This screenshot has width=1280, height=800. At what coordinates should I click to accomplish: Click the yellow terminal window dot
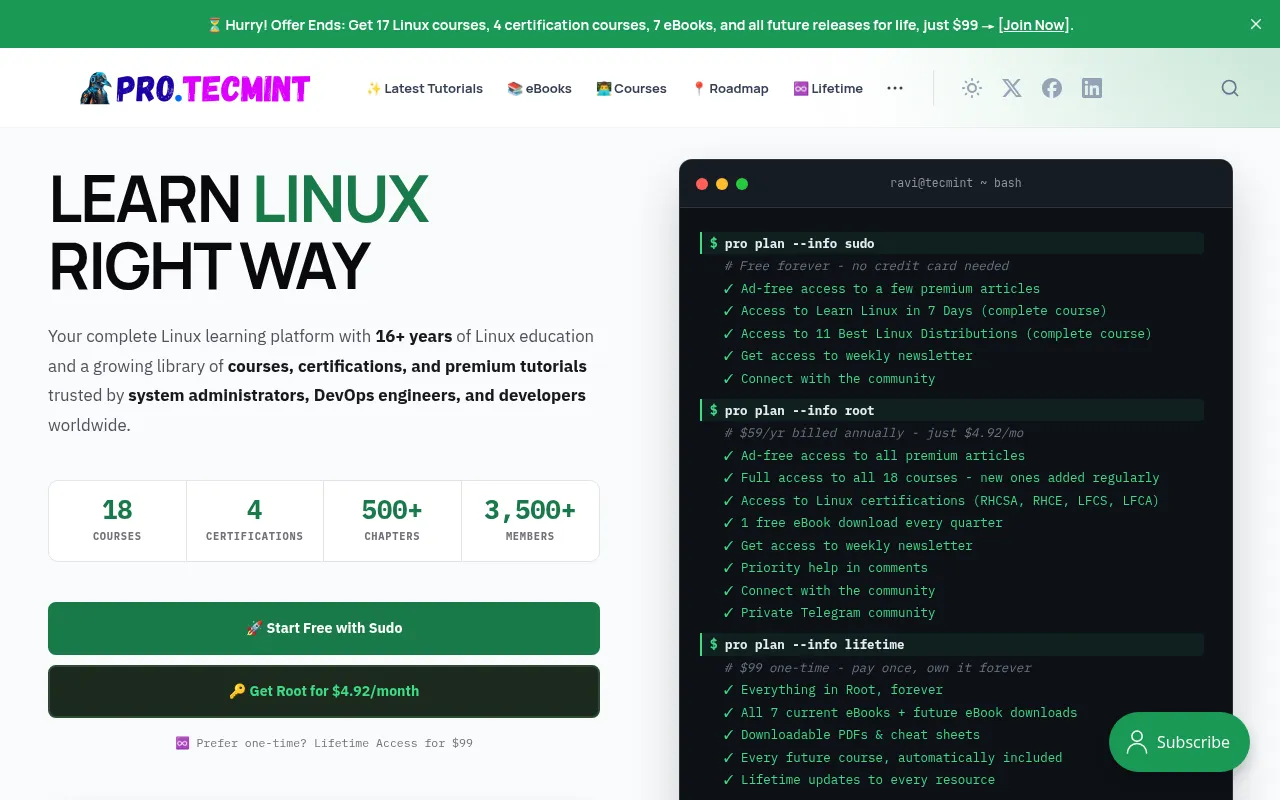click(x=722, y=184)
